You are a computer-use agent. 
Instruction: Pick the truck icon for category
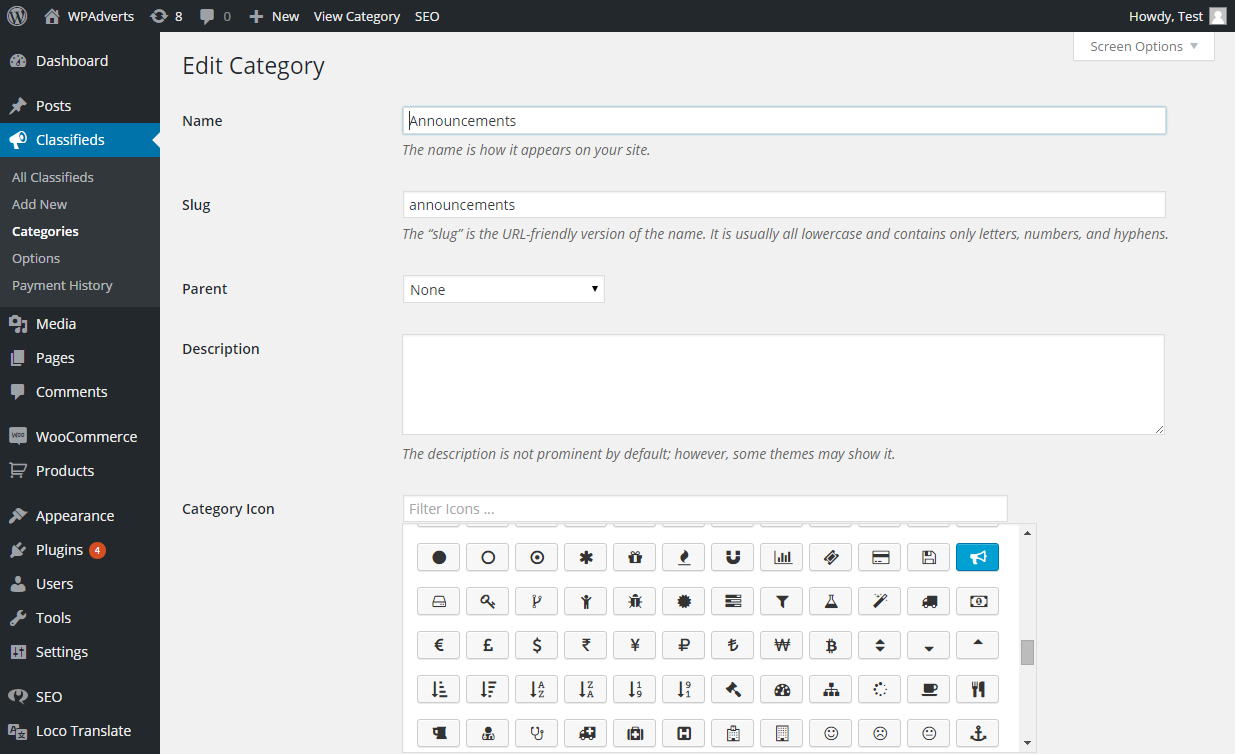(929, 601)
